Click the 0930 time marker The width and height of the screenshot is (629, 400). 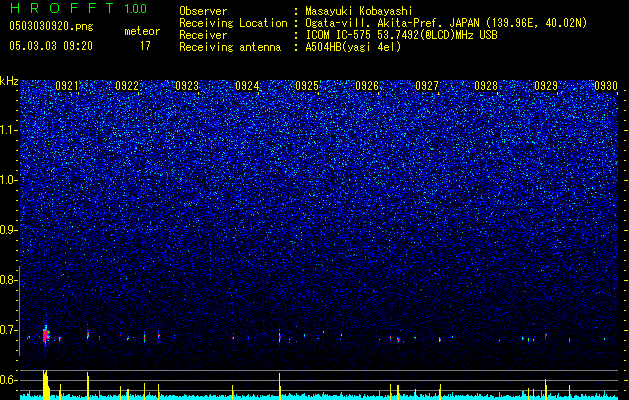[606, 86]
